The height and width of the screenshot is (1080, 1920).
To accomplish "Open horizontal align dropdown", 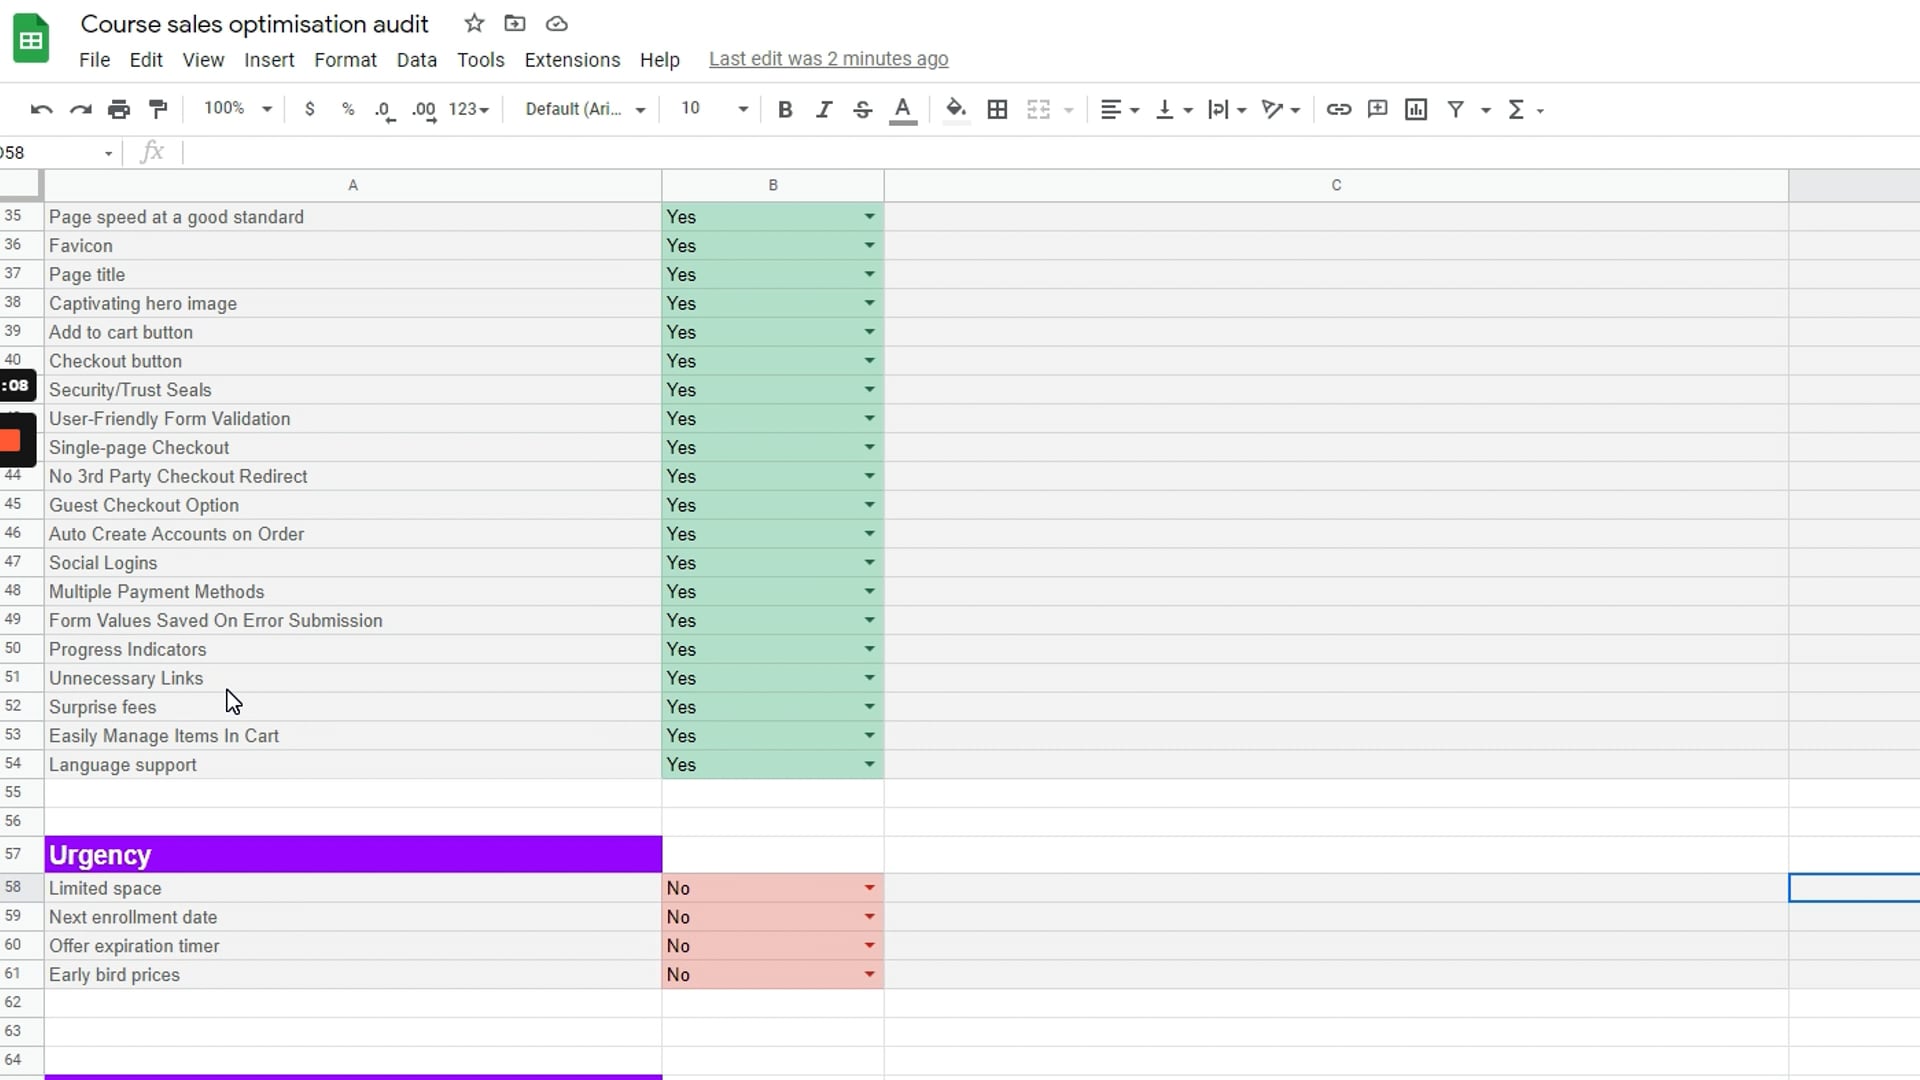I will 1120,110.
